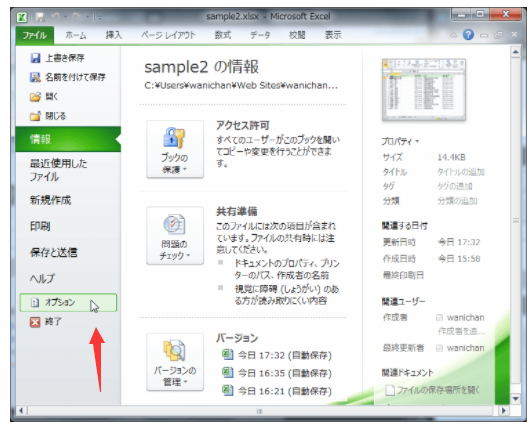Click 更新日時 value 今日 17:32
This screenshot has height=425, width=531.
(x=459, y=242)
